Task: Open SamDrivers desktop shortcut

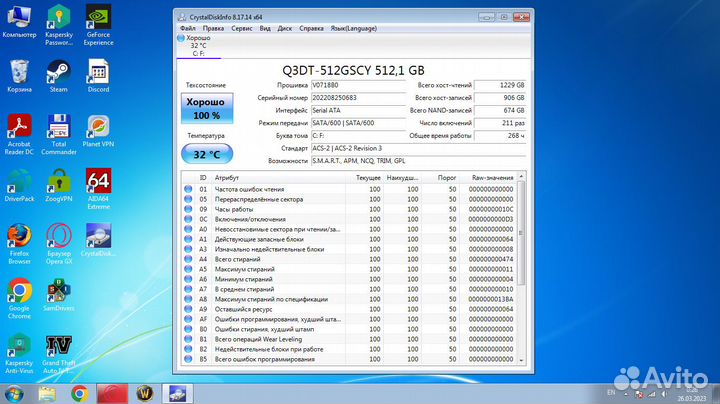Action: pos(59,295)
